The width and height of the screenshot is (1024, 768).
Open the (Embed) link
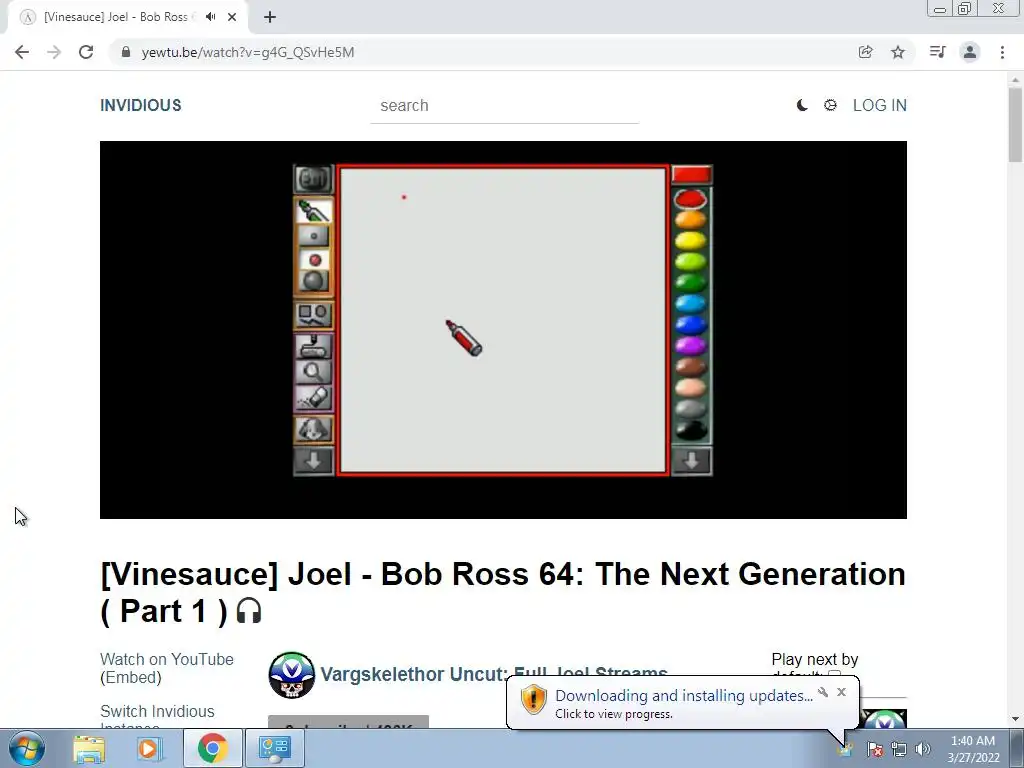click(x=131, y=677)
